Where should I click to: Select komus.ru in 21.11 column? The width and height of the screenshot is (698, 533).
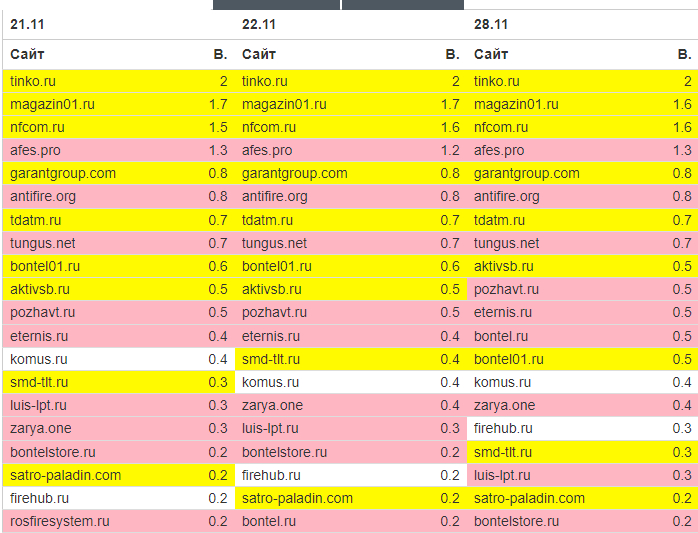click(x=39, y=359)
